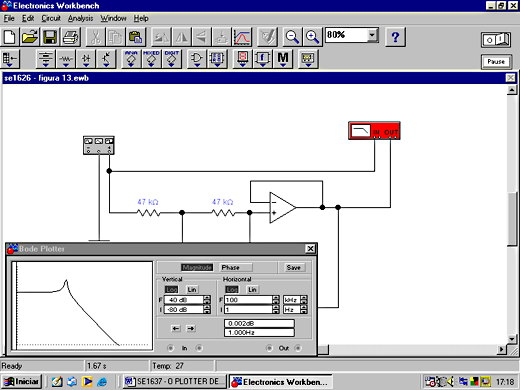Adjust Horizontal F 100 value stepper
The height and width of the screenshot is (390, 520).
[276, 300]
